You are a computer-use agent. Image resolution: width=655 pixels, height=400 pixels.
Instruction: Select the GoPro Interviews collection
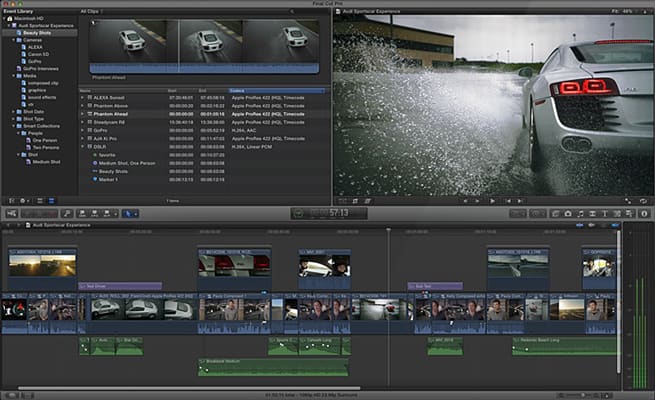pos(41,69)
